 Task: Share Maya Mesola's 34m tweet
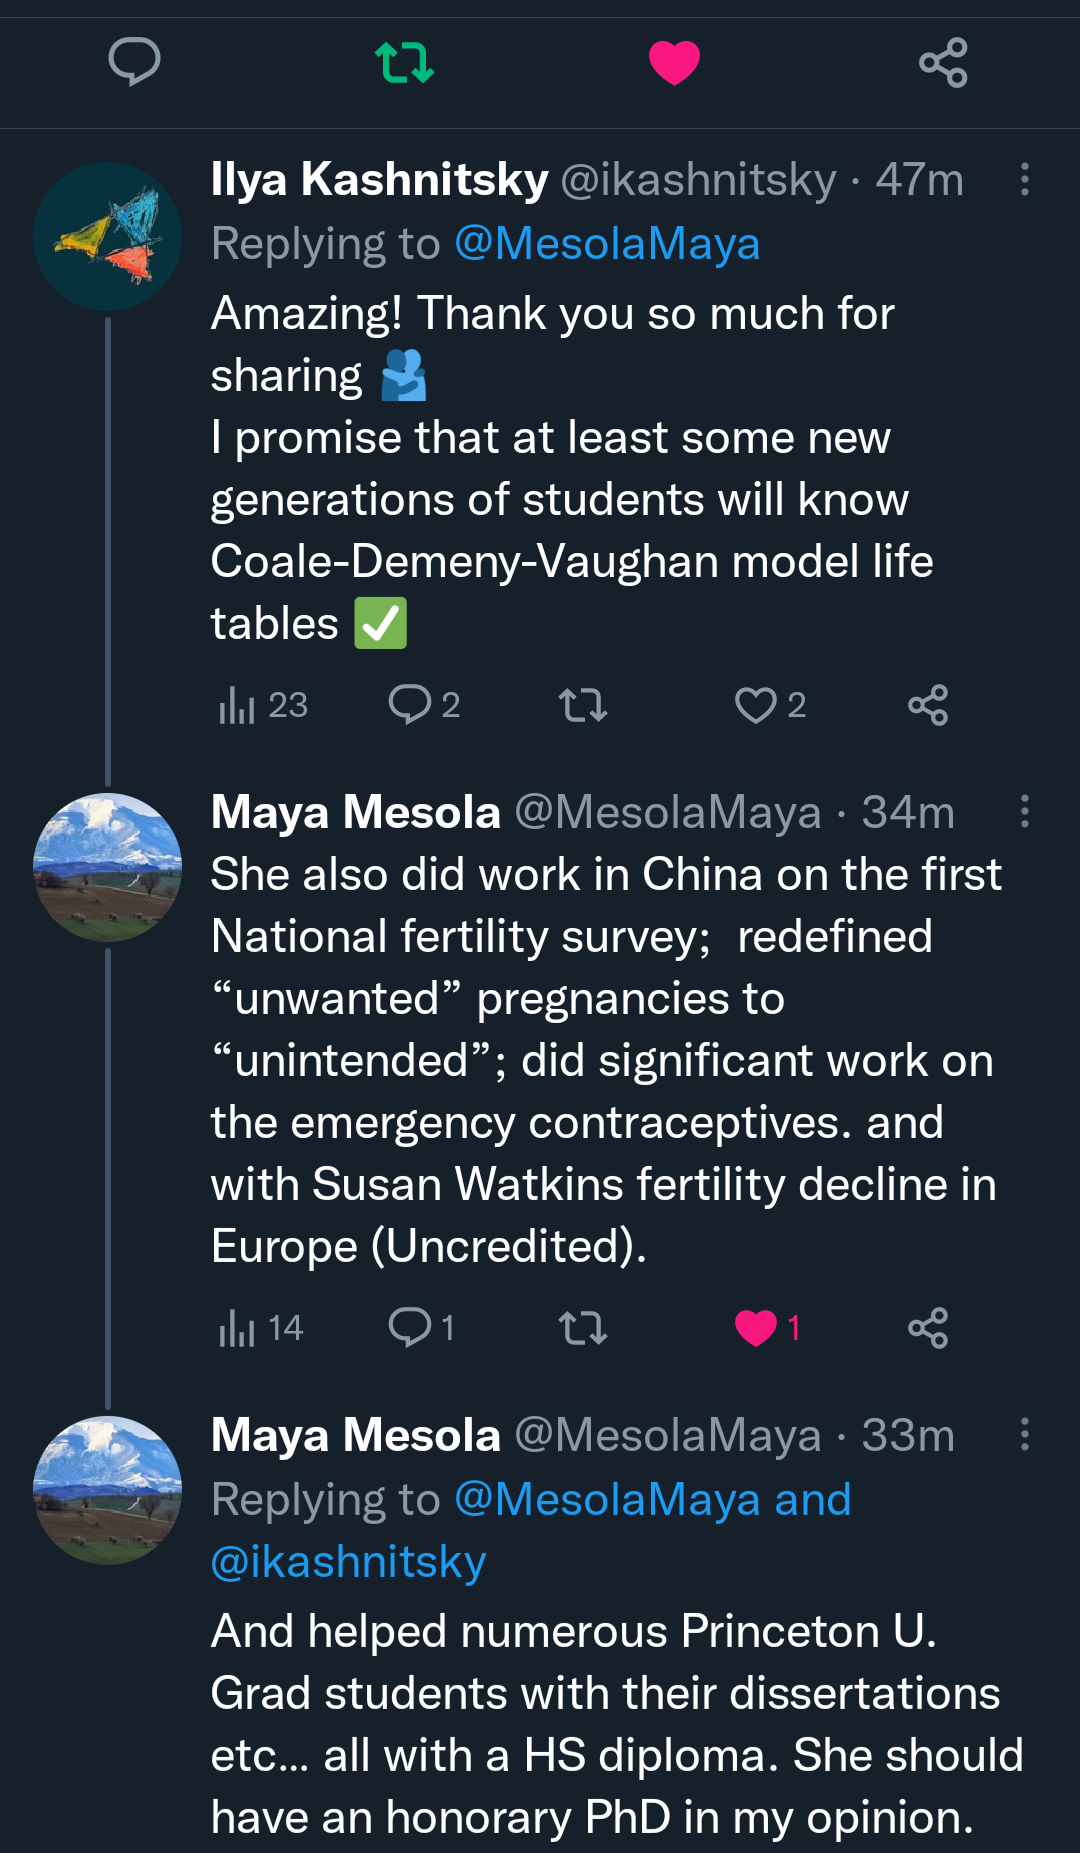930,1328
